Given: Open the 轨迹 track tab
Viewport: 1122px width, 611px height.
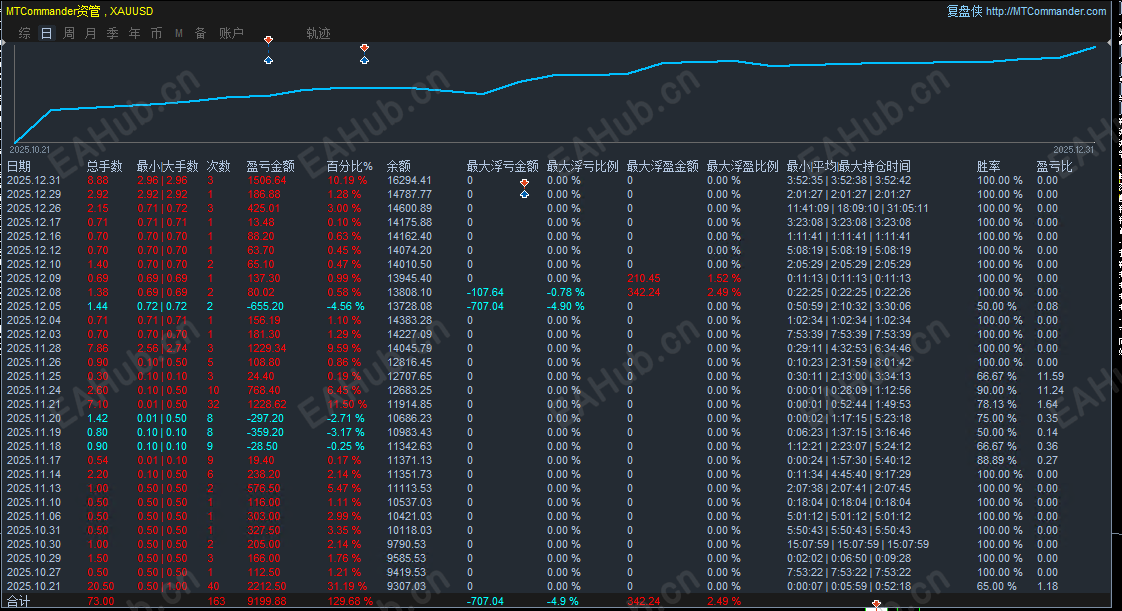Looking at the screenshot, I should tap(318, 33).
